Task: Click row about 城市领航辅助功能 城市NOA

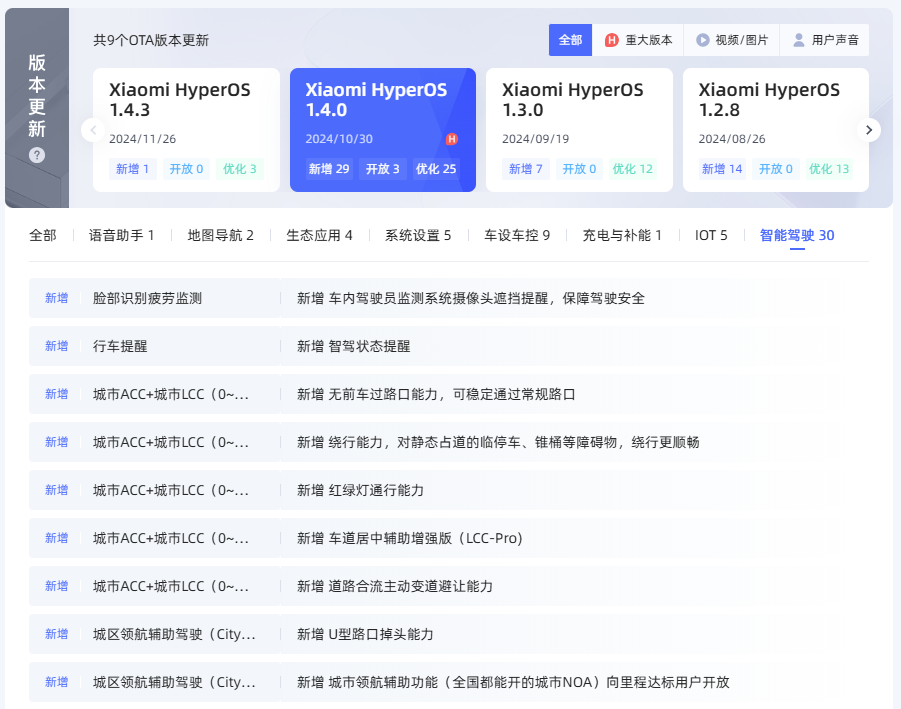Action: [449, 682]
